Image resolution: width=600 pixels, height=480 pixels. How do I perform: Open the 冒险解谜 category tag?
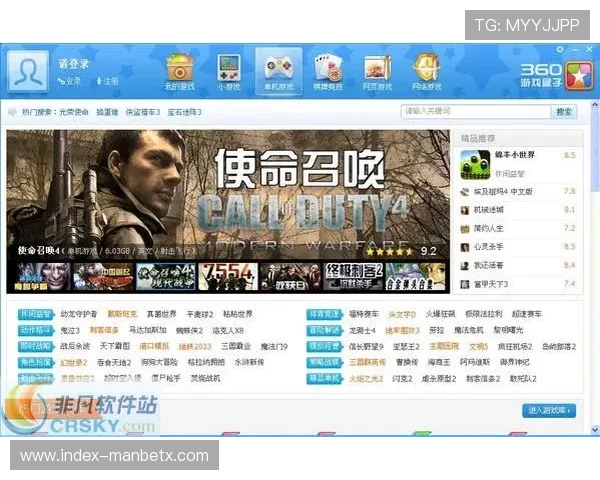click(324, 330)
